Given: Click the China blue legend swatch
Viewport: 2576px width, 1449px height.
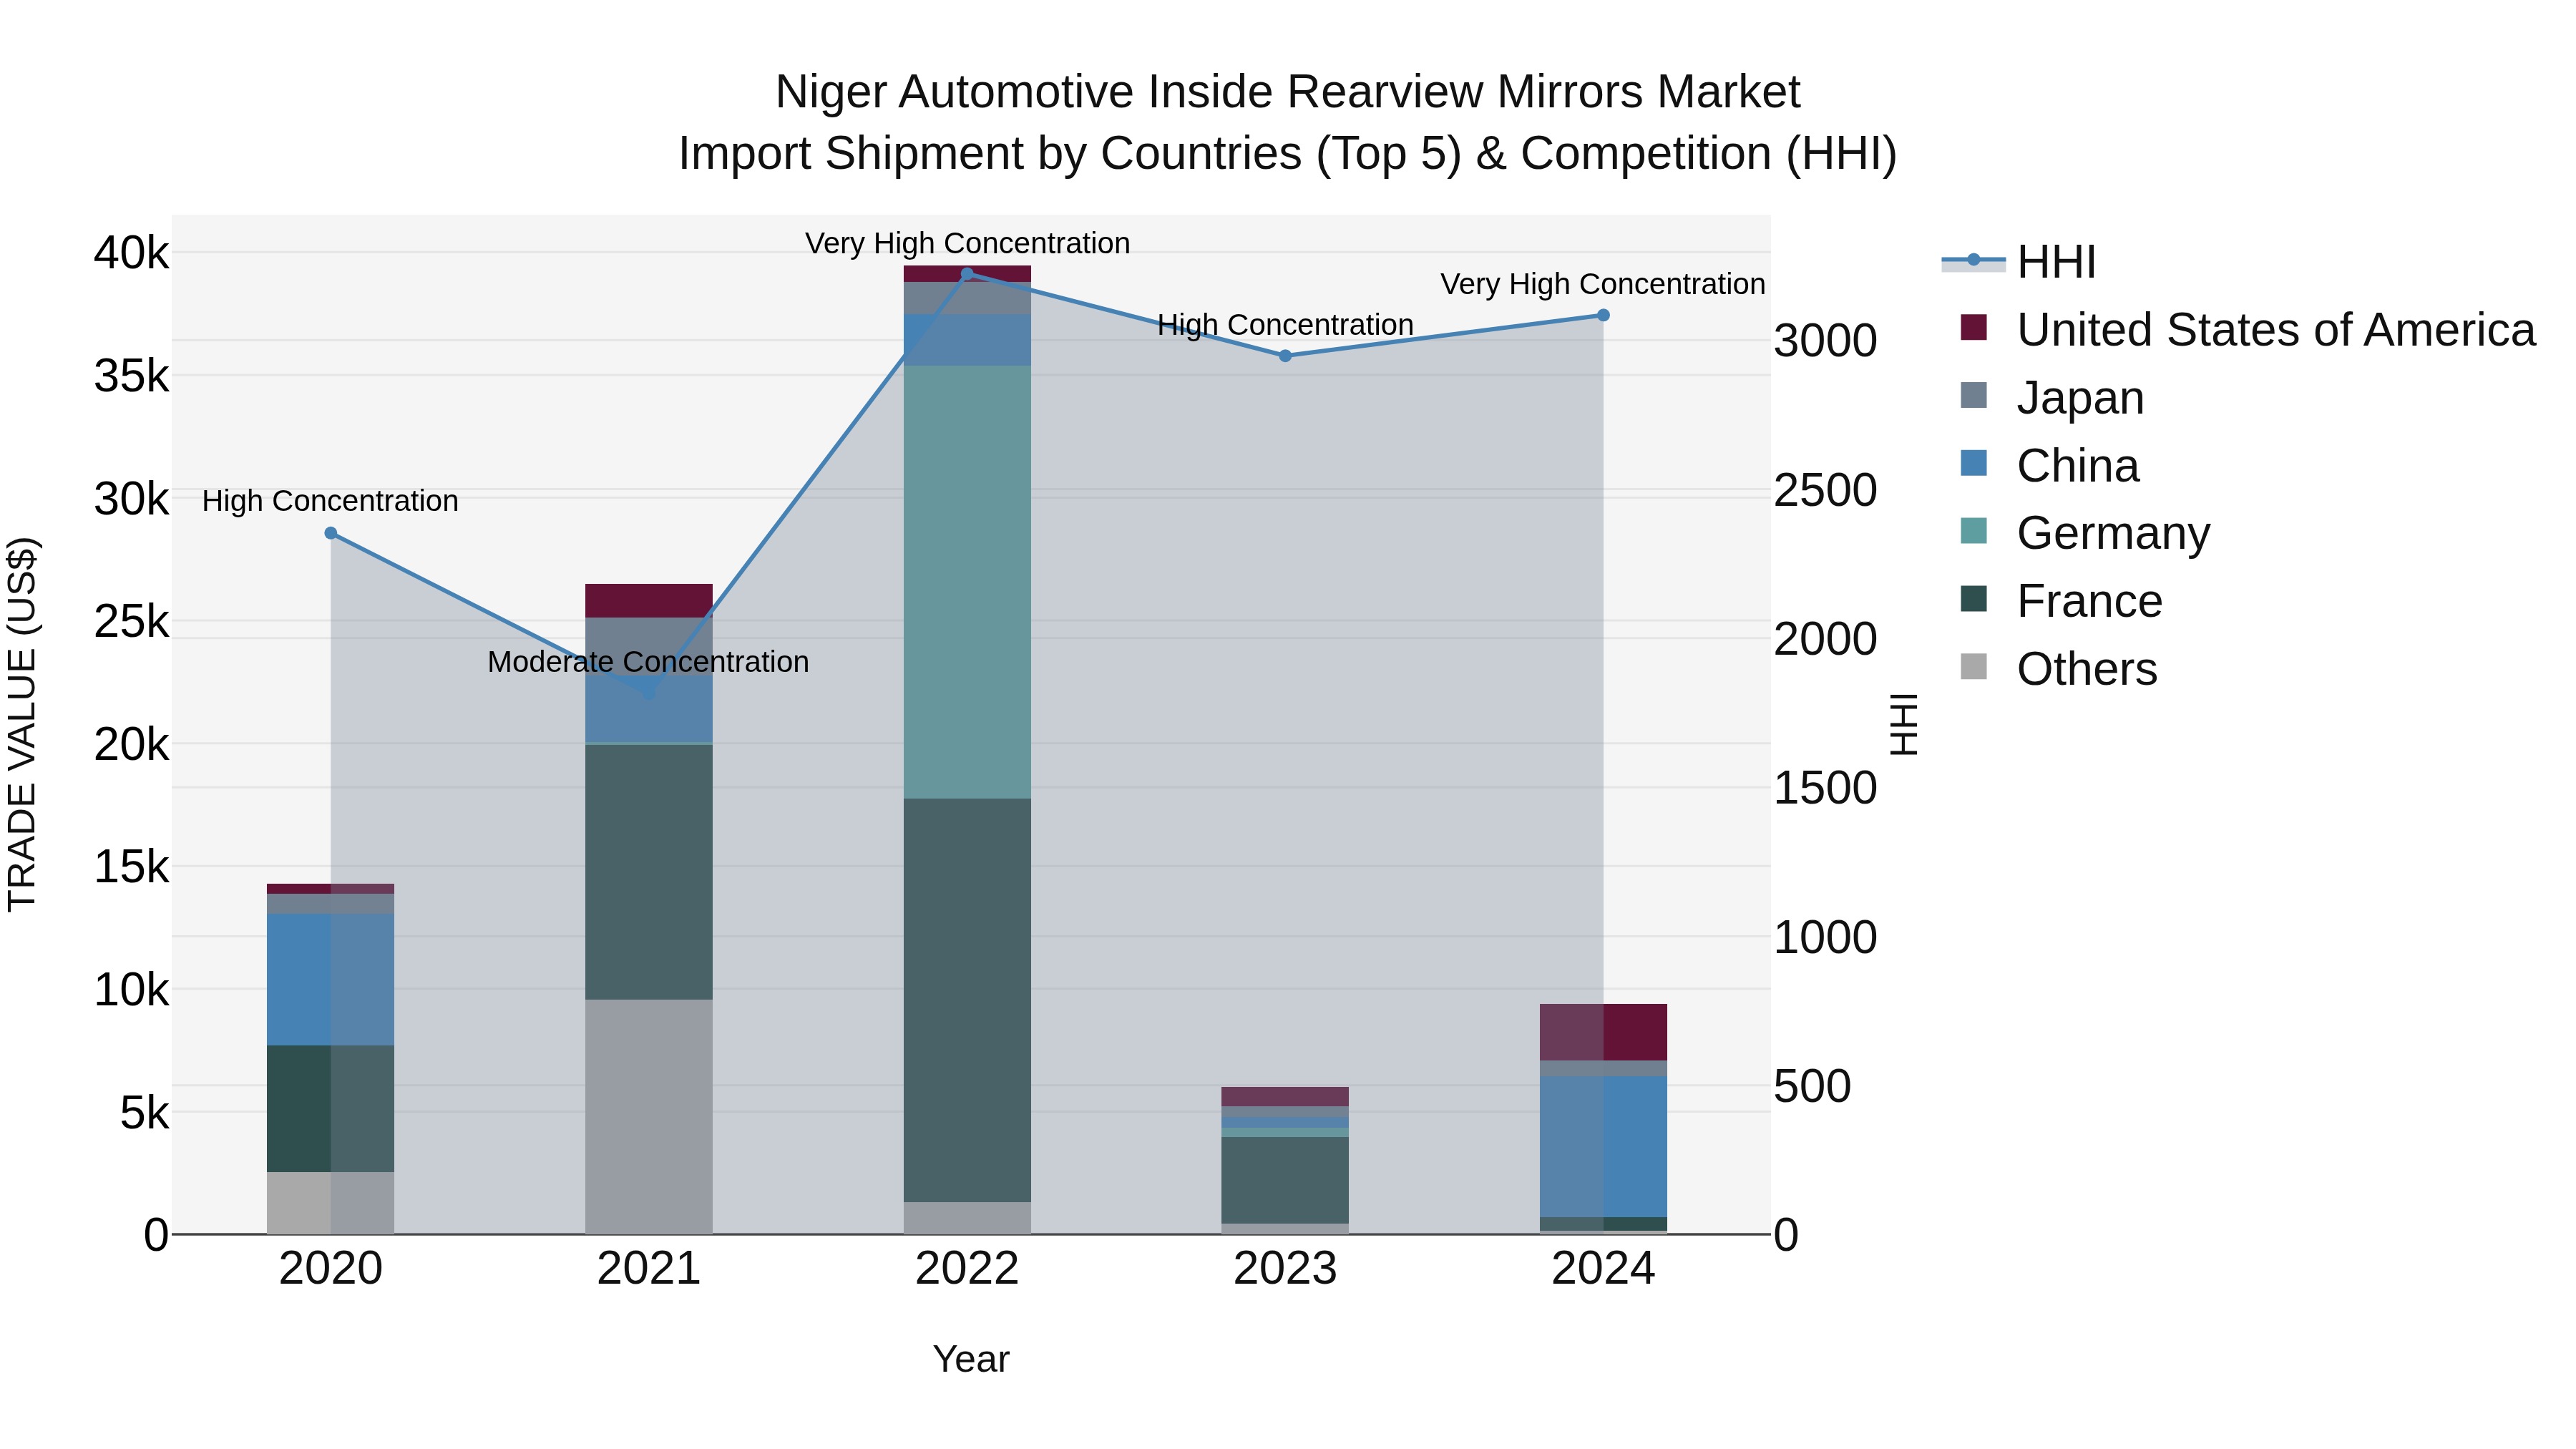Looking at the screenshot, I should coord(1974,463).
